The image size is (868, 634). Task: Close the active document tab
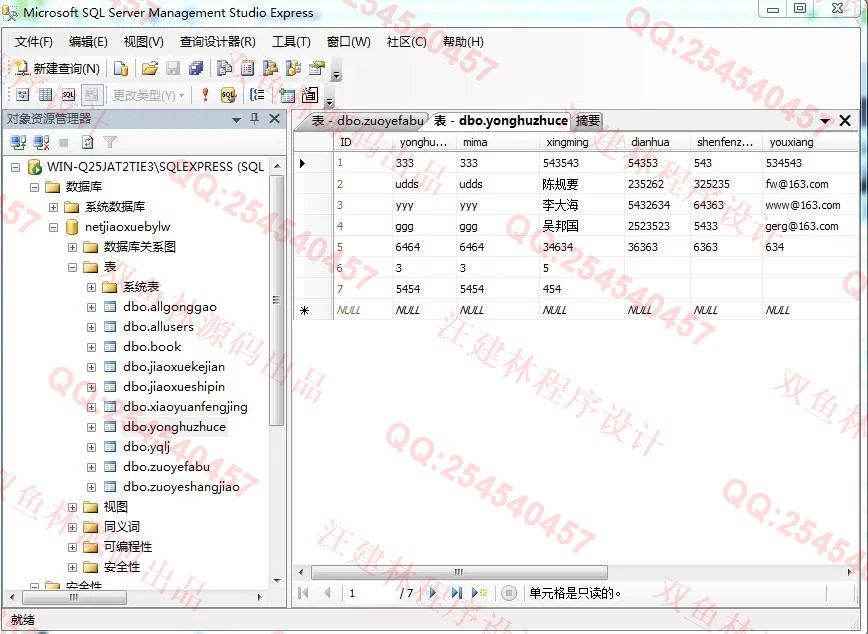click(x=845, y=121)
